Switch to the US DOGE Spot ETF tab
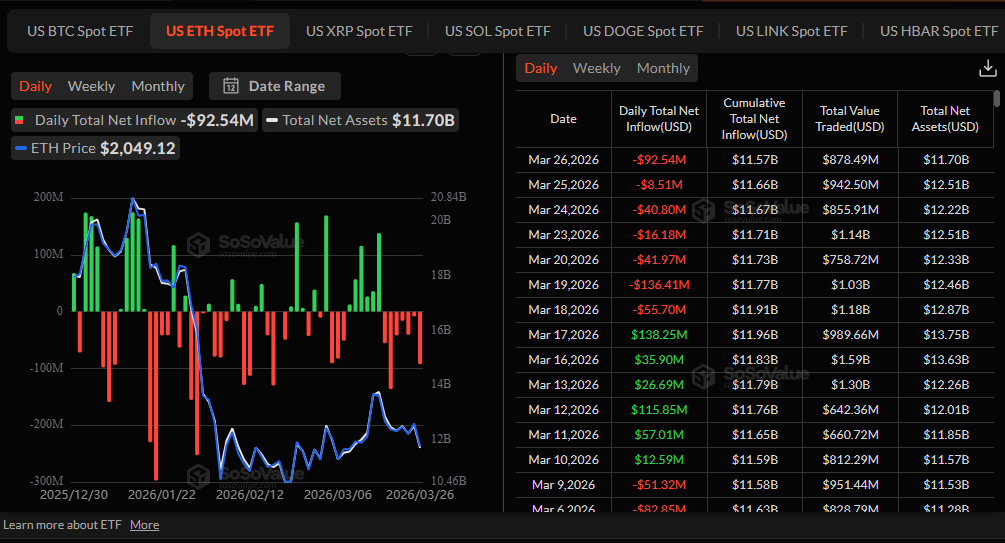 [643, 31]
